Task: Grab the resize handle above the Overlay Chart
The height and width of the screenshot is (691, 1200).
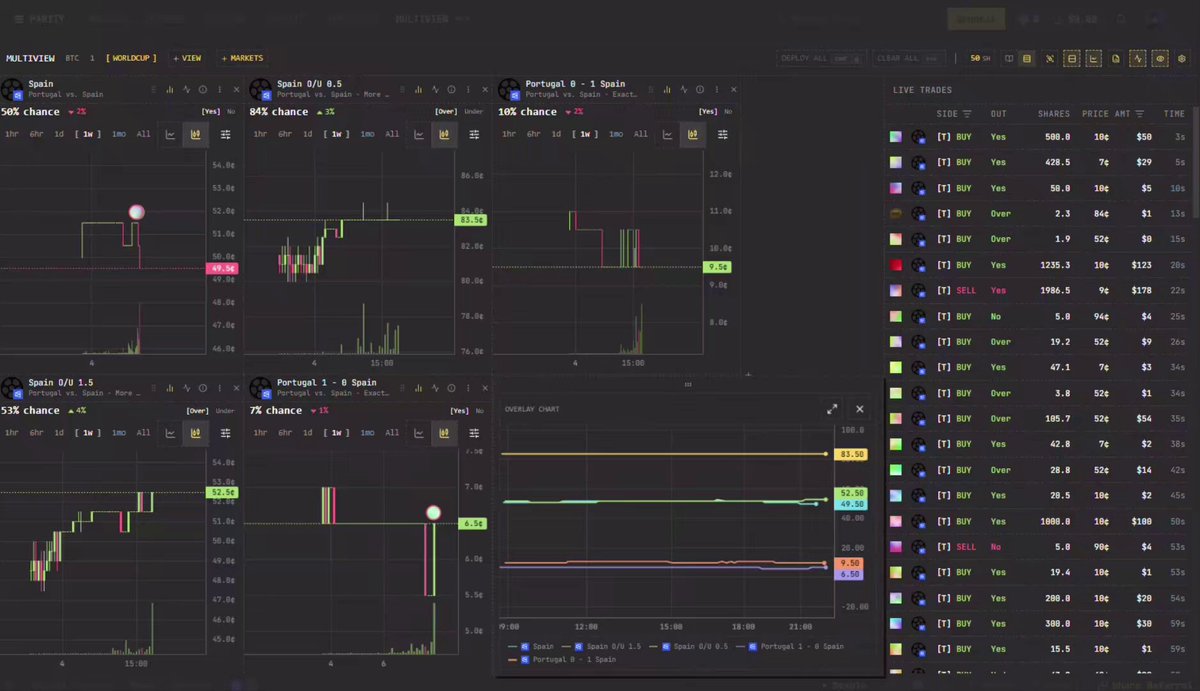Action: [x=688, y=384]
